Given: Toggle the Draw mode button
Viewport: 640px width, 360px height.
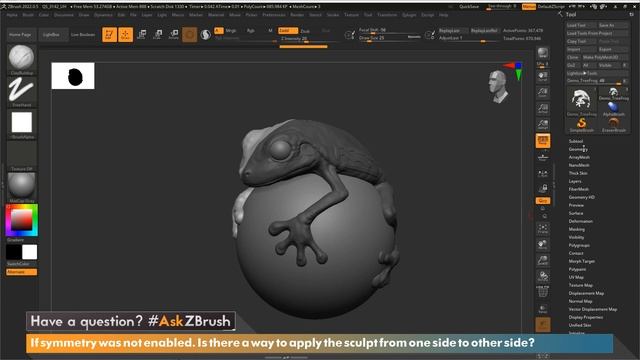Looking at the screenshot, I should (x=125, y=35).
